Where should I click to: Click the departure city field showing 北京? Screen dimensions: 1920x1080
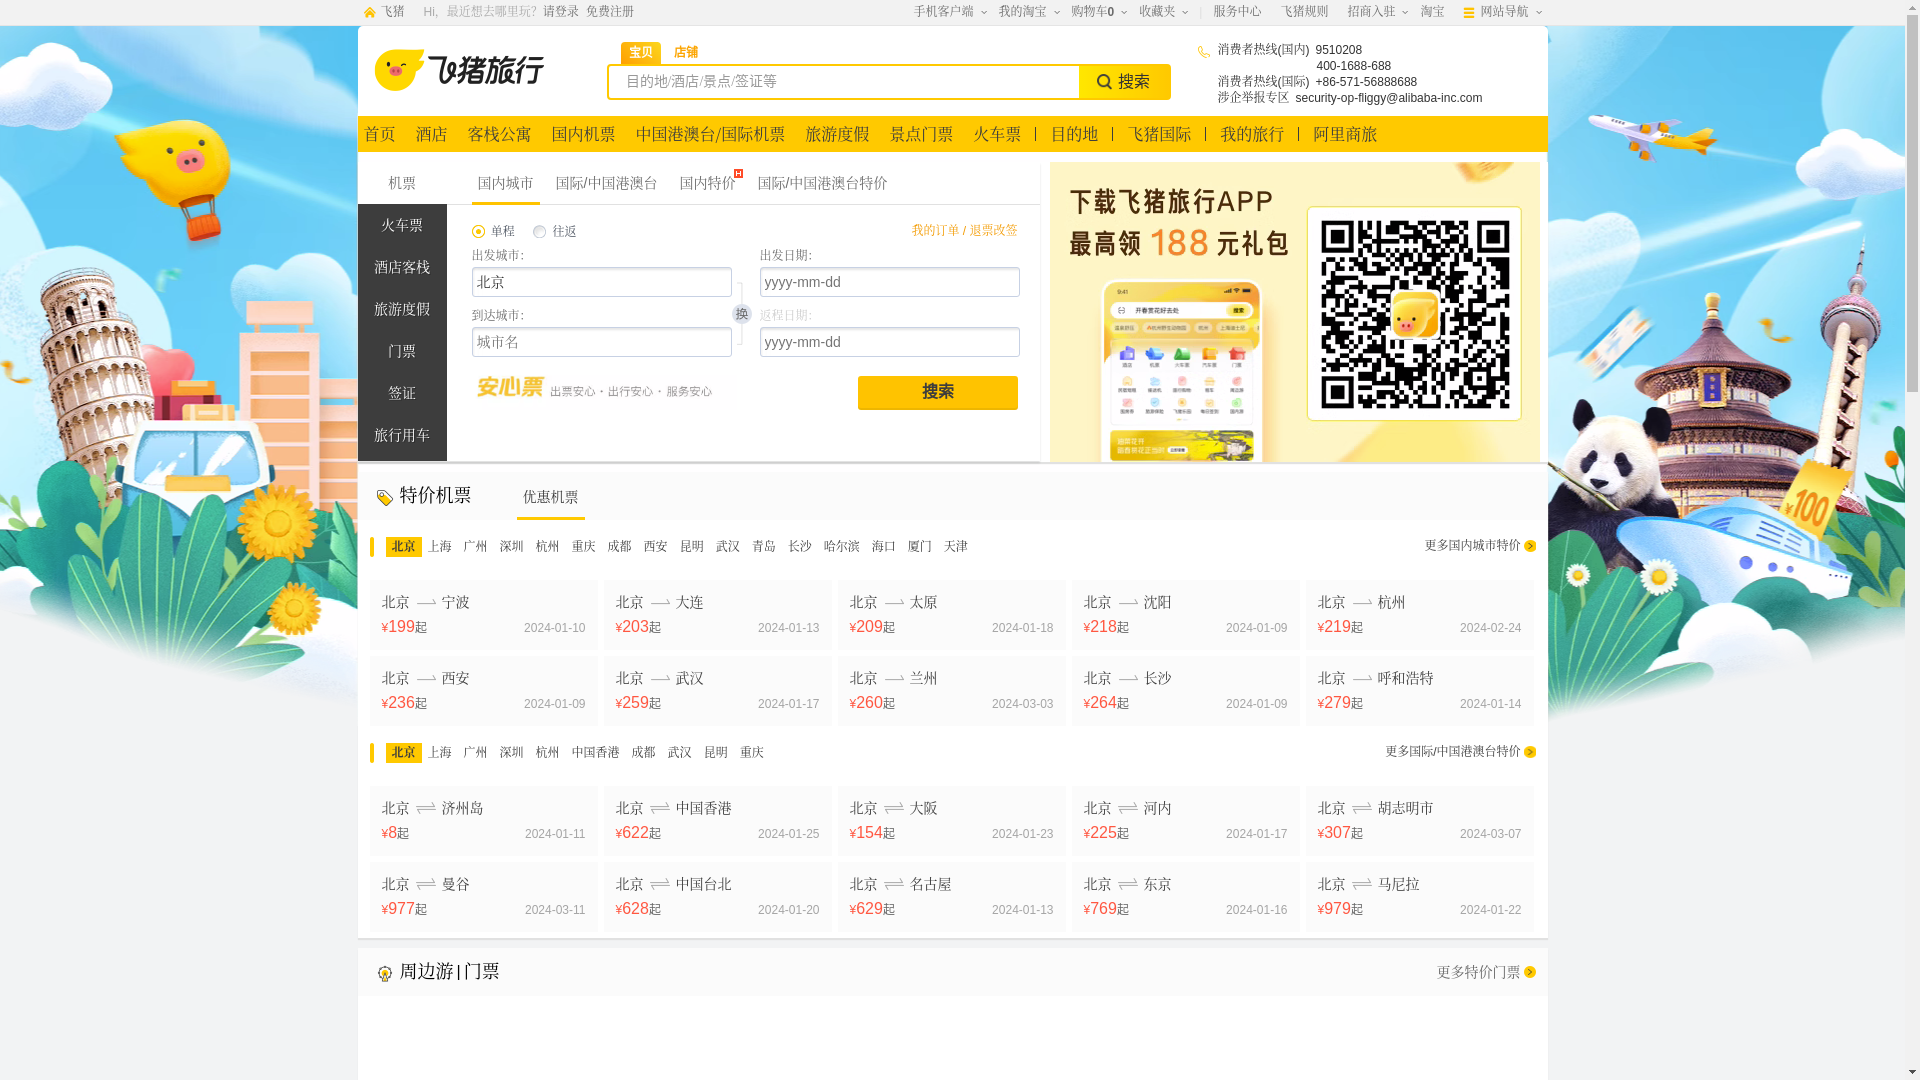tap(602, 282)
